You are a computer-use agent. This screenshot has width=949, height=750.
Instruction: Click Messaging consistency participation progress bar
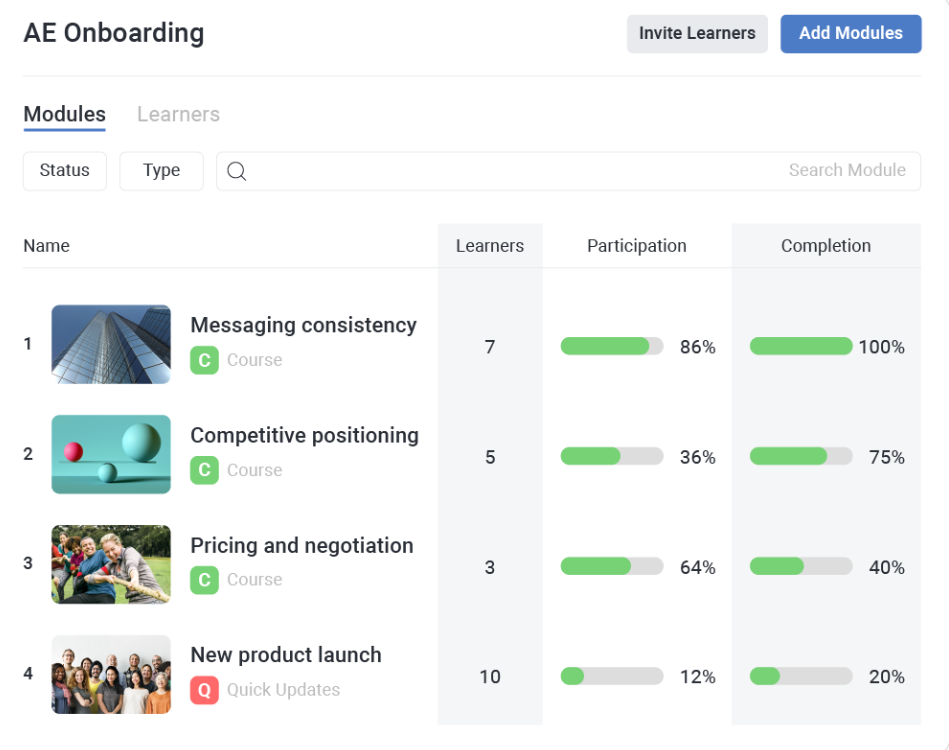pyautogui.click(x=612, y=347)
